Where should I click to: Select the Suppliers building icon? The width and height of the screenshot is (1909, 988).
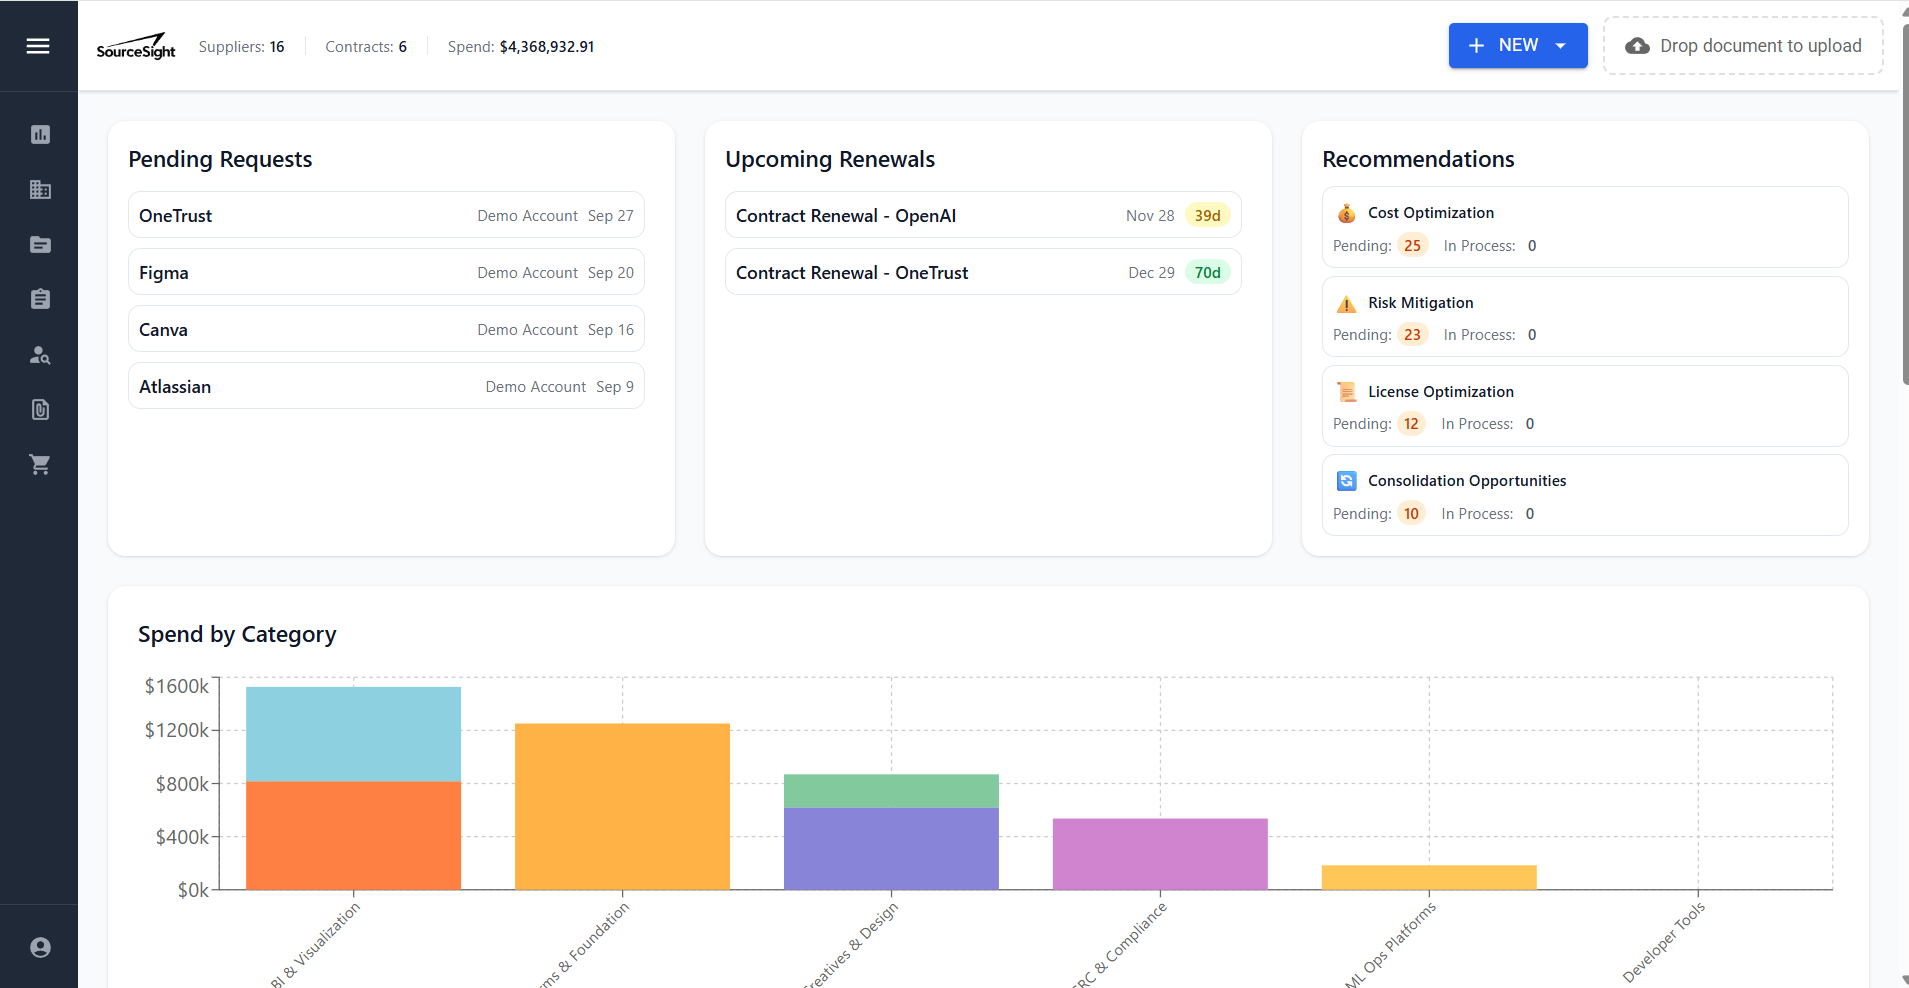(39, 190)
